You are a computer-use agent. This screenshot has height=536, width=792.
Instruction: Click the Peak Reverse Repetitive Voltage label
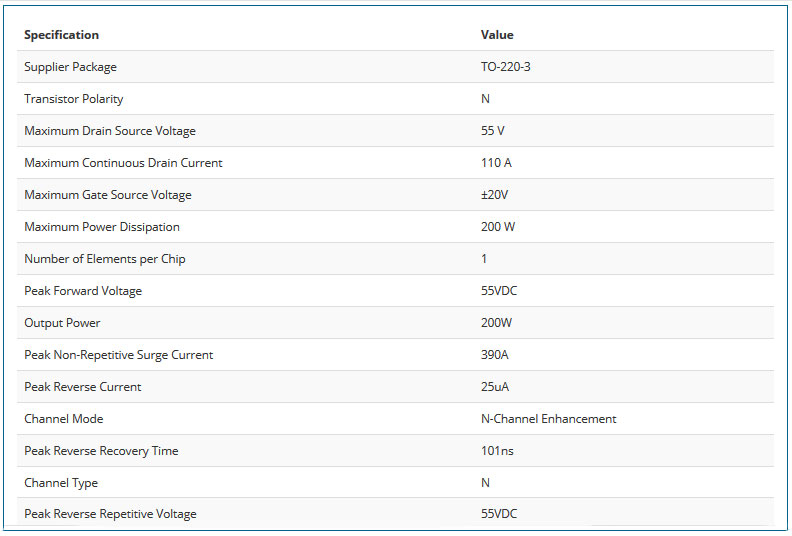point(110,514)
